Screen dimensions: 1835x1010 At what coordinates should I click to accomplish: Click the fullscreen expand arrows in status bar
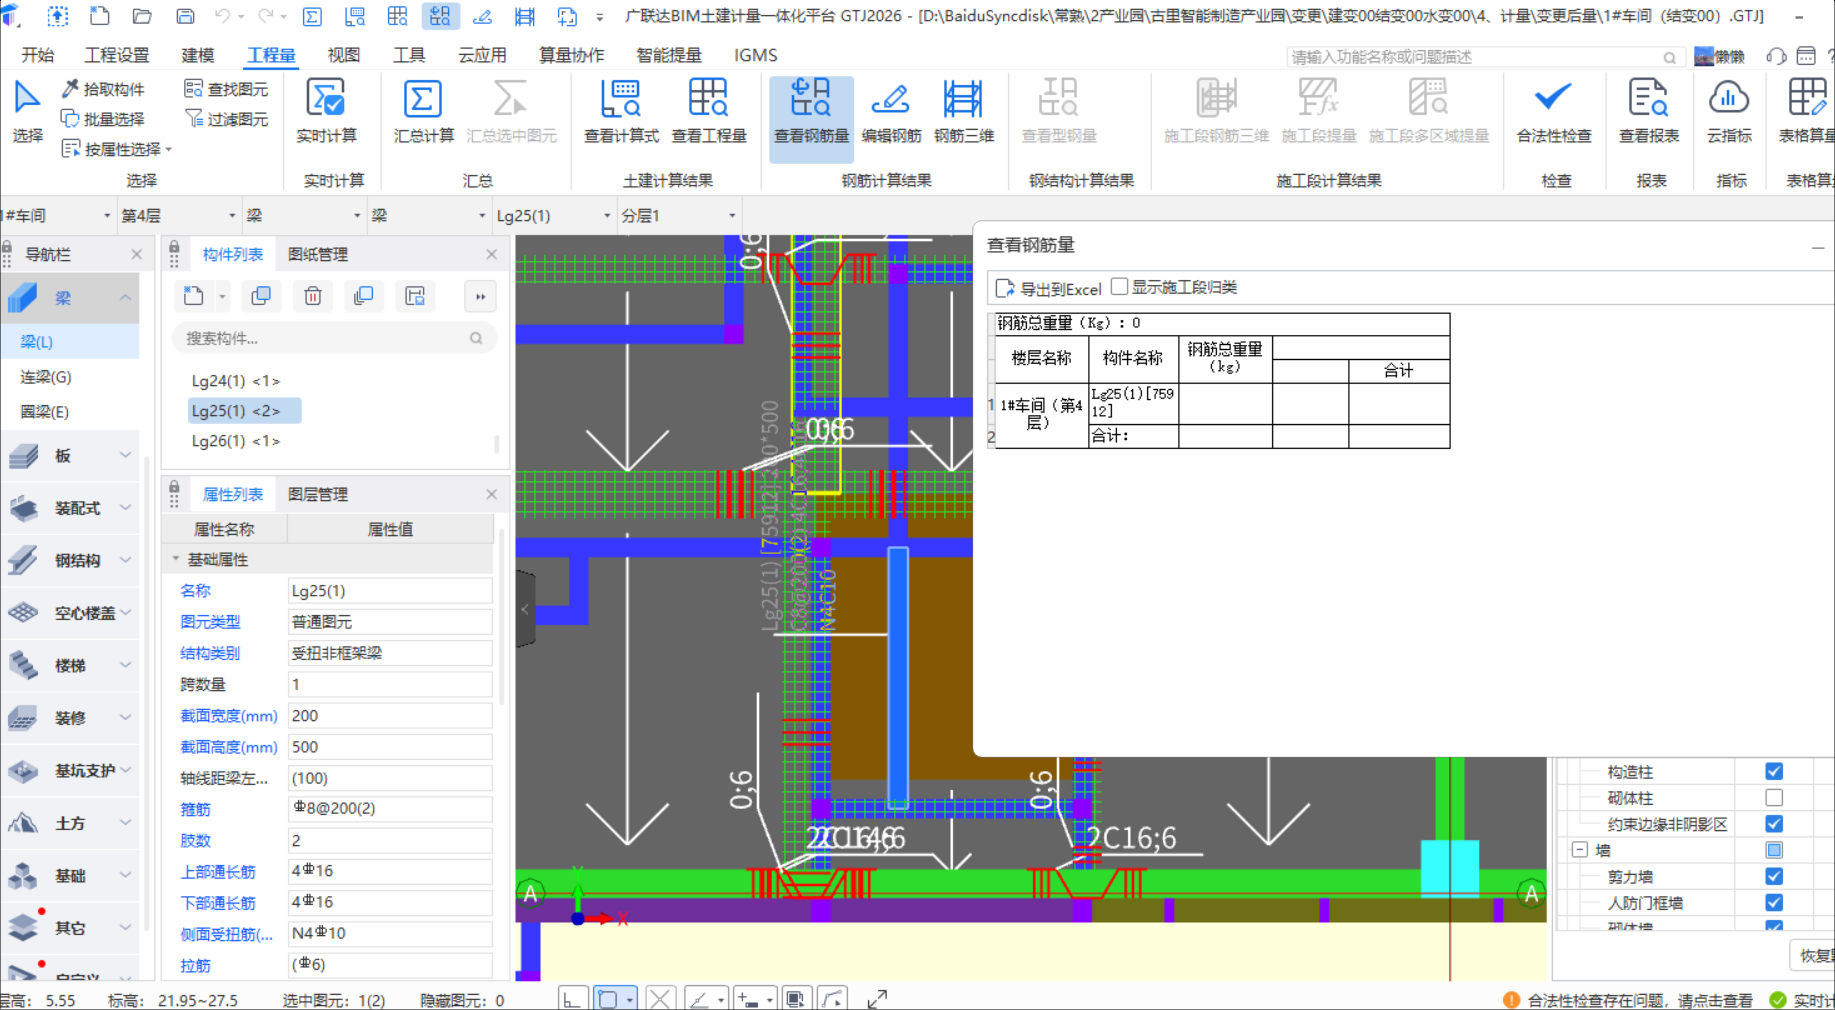click(877, 999)
